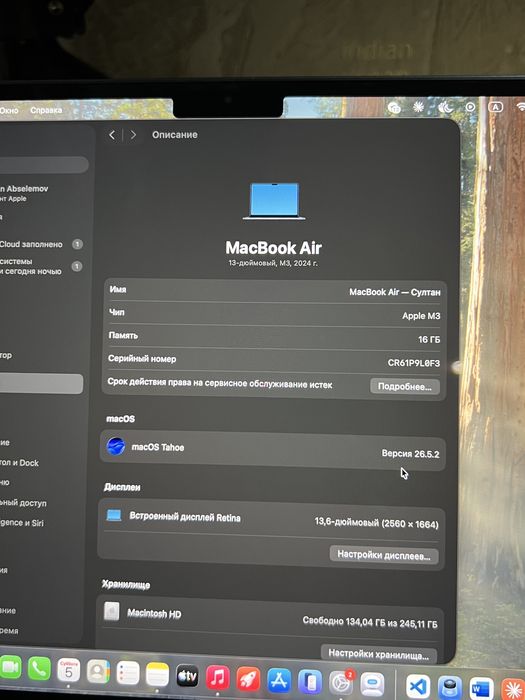Click '13,6-дюймовый (2560 × 1664)' text
The height and width of the screenshot is (700, 525).
[x=376, y=523]
